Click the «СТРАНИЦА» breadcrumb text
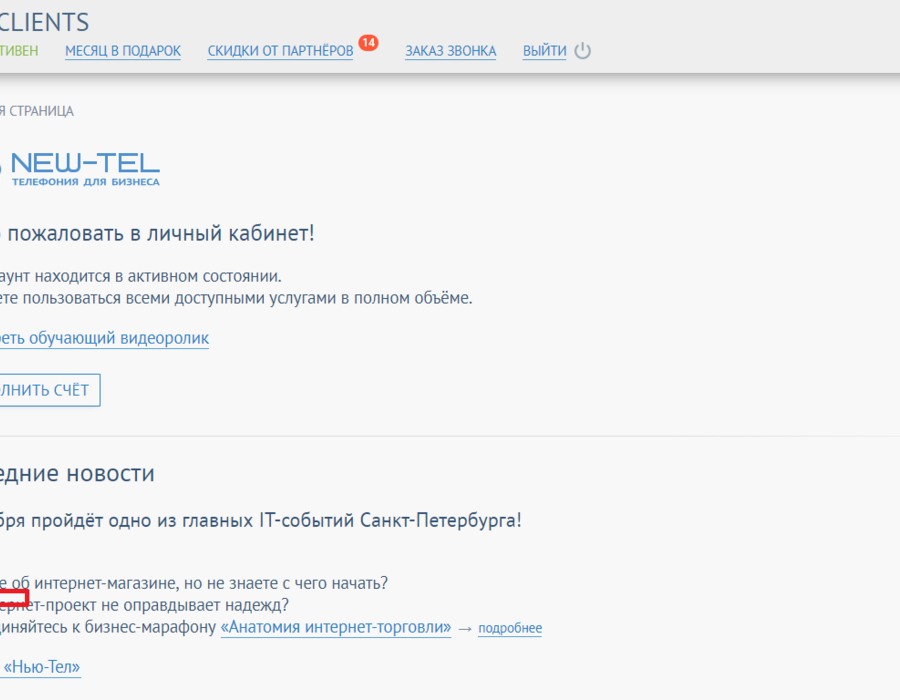 click(41, 111)
